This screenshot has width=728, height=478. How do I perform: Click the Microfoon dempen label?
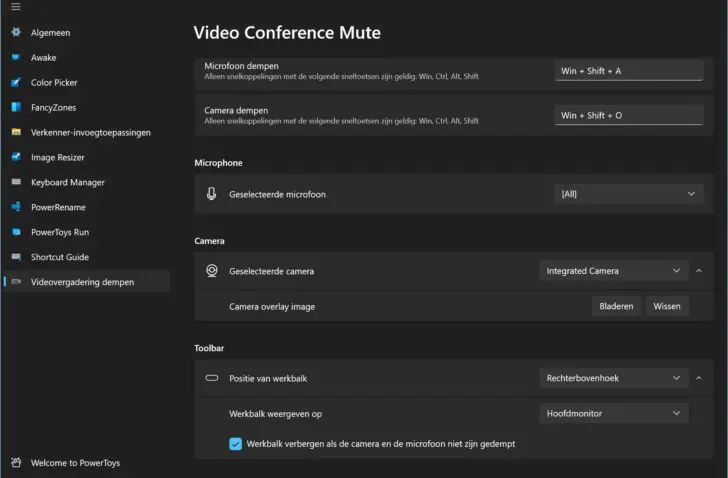pos(241,66)
